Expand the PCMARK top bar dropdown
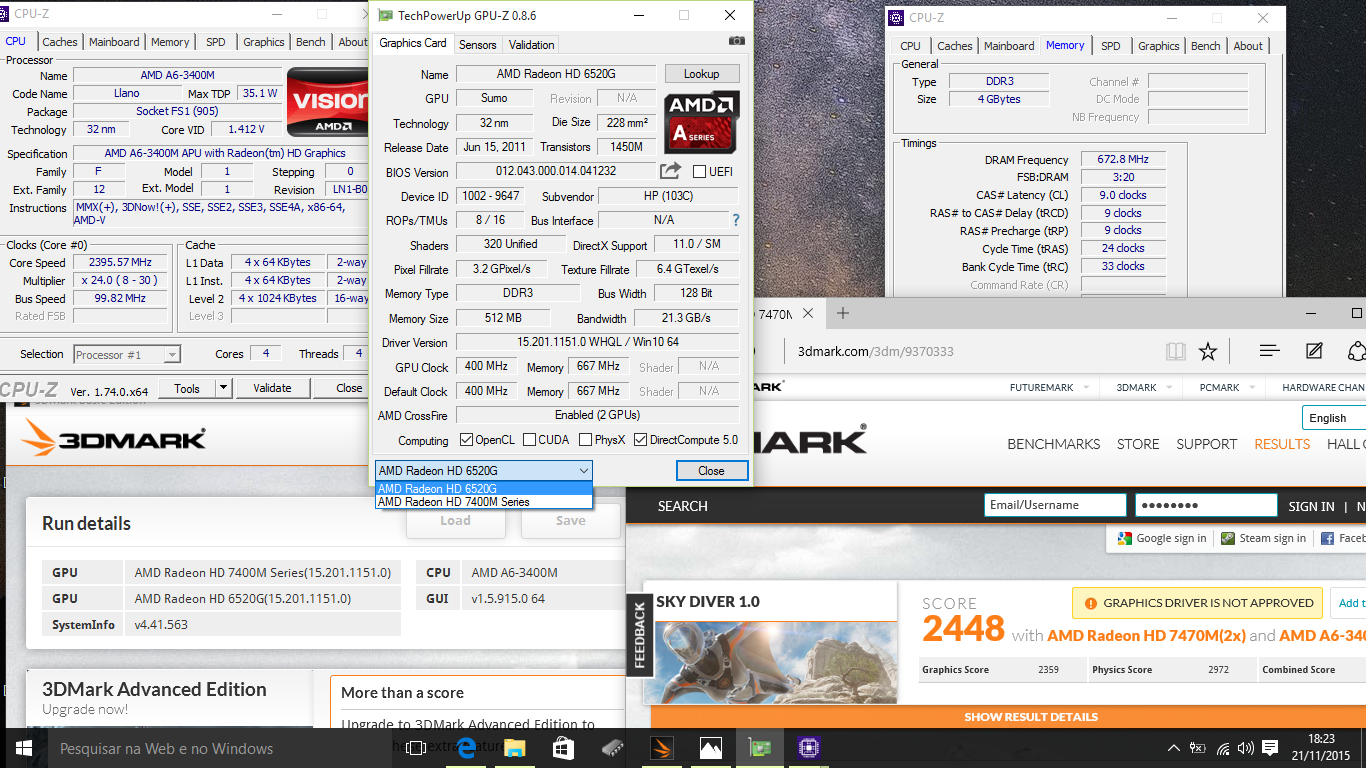1366x768 pixels. tap(1225, 387)
